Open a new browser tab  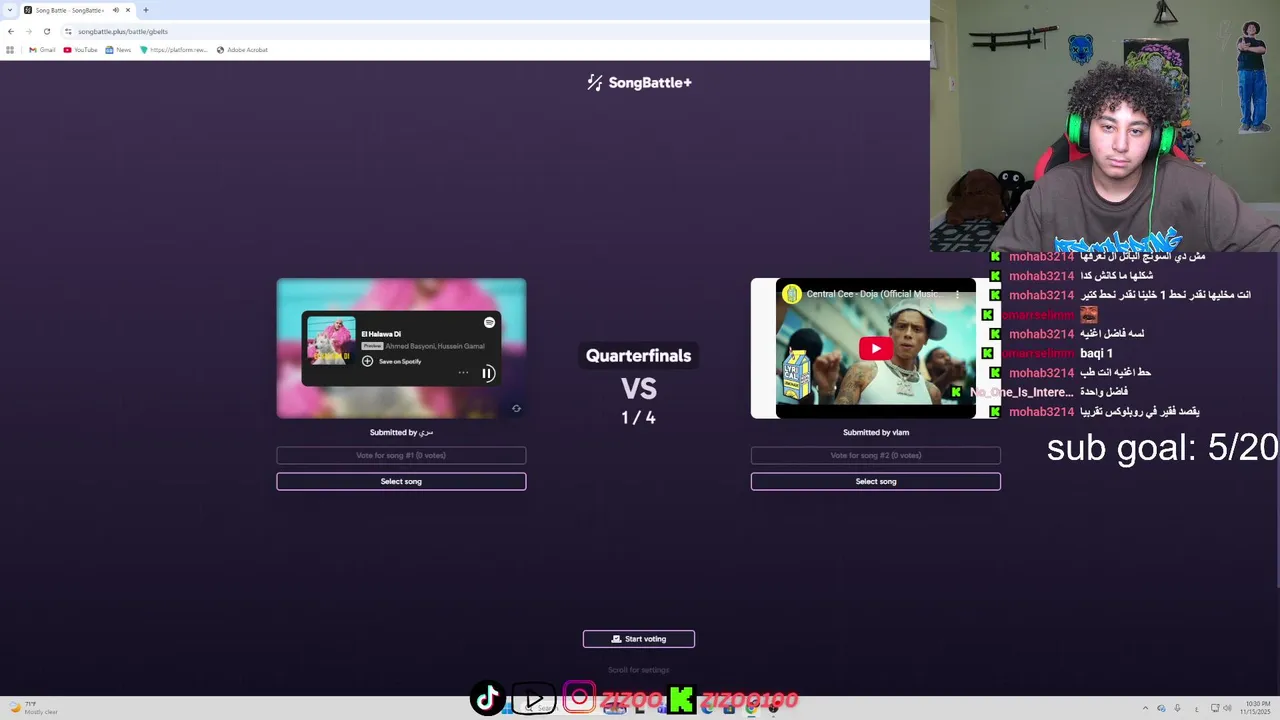[x=146, y=10]
